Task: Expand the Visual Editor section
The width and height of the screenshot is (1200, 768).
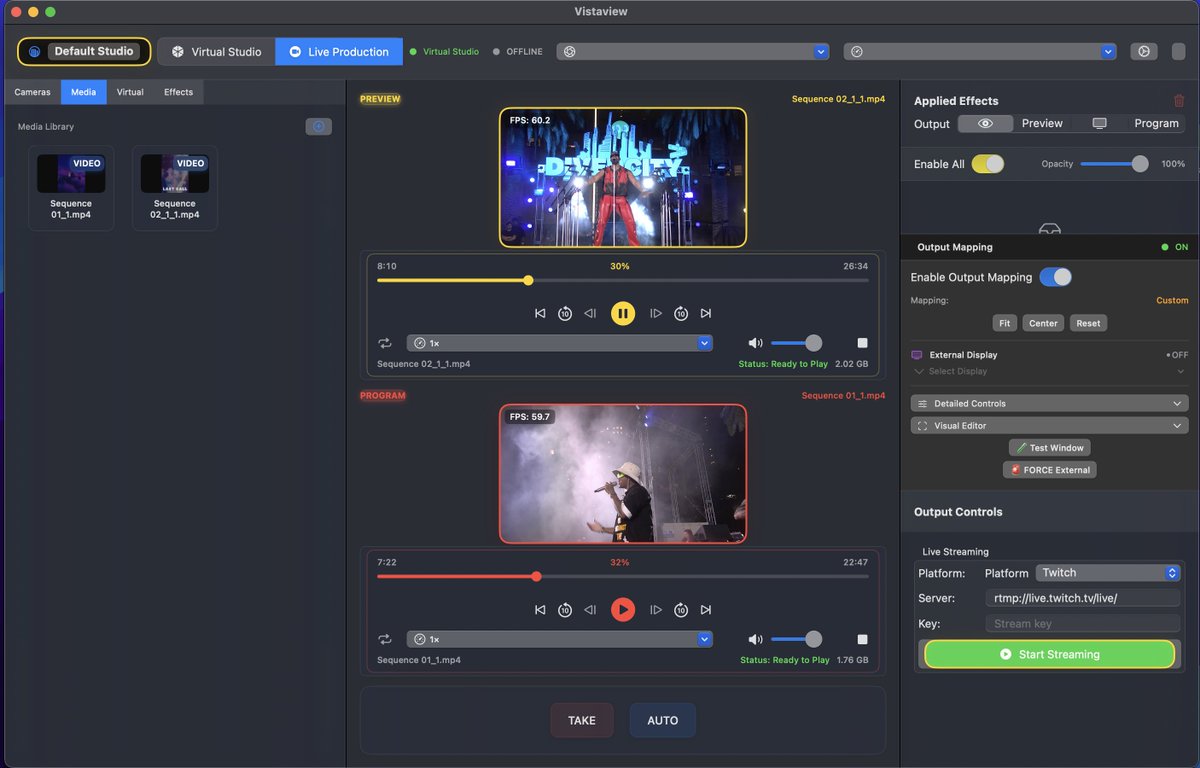Action: 1049,425
